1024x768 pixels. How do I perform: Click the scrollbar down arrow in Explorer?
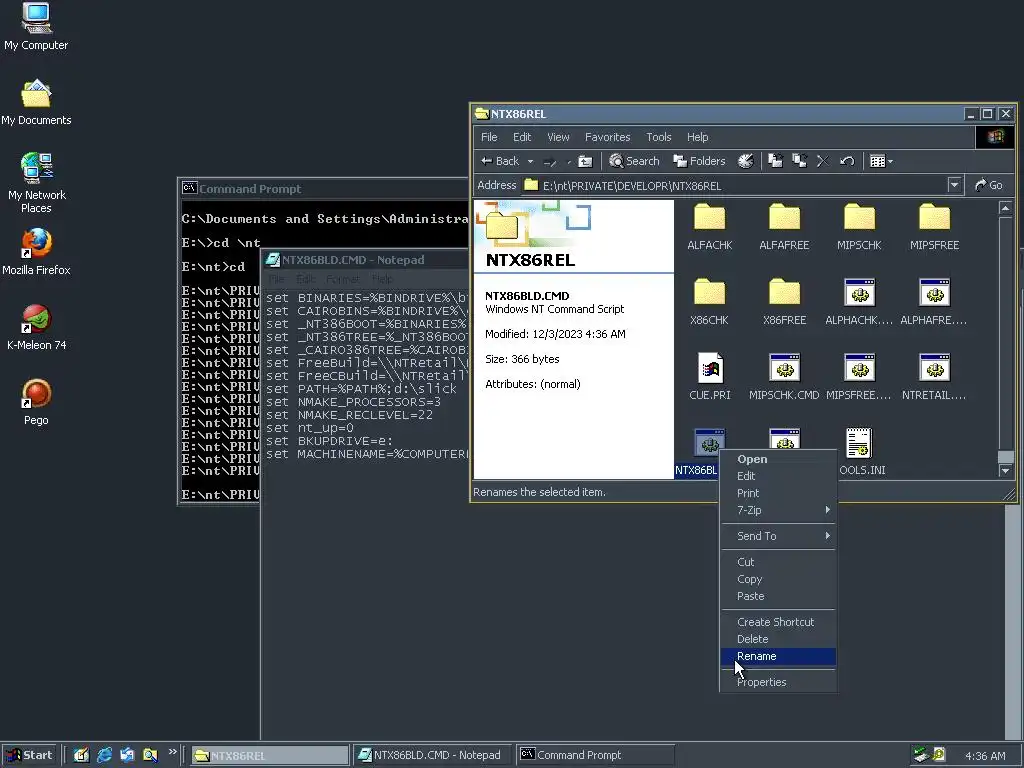coord(1005,471)
